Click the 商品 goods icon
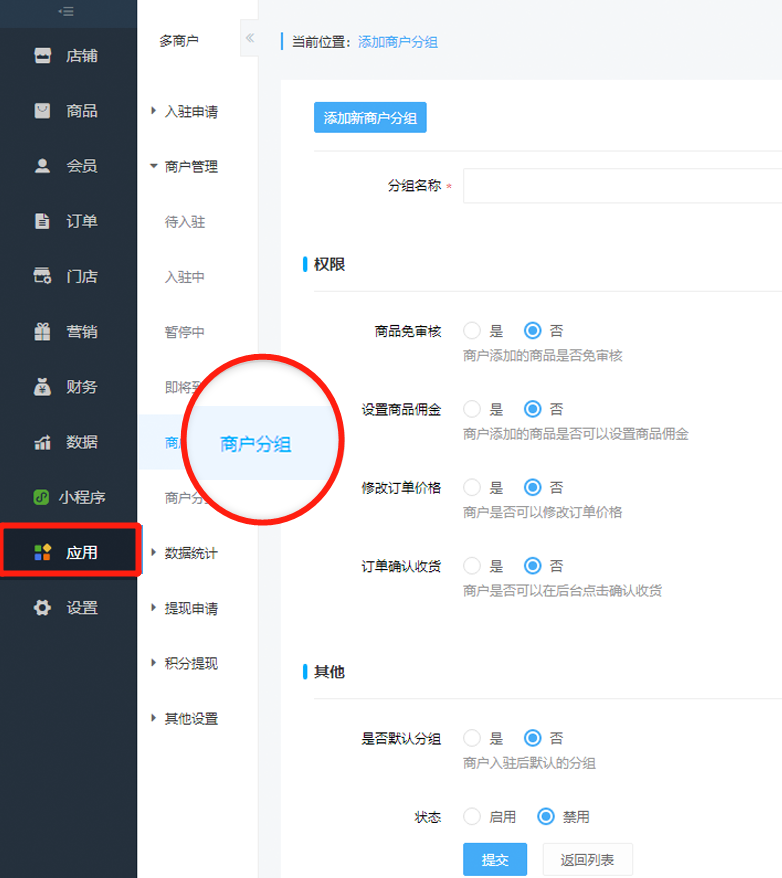The height and width of the screenshot is (878, 782). [x=43, y=111]
